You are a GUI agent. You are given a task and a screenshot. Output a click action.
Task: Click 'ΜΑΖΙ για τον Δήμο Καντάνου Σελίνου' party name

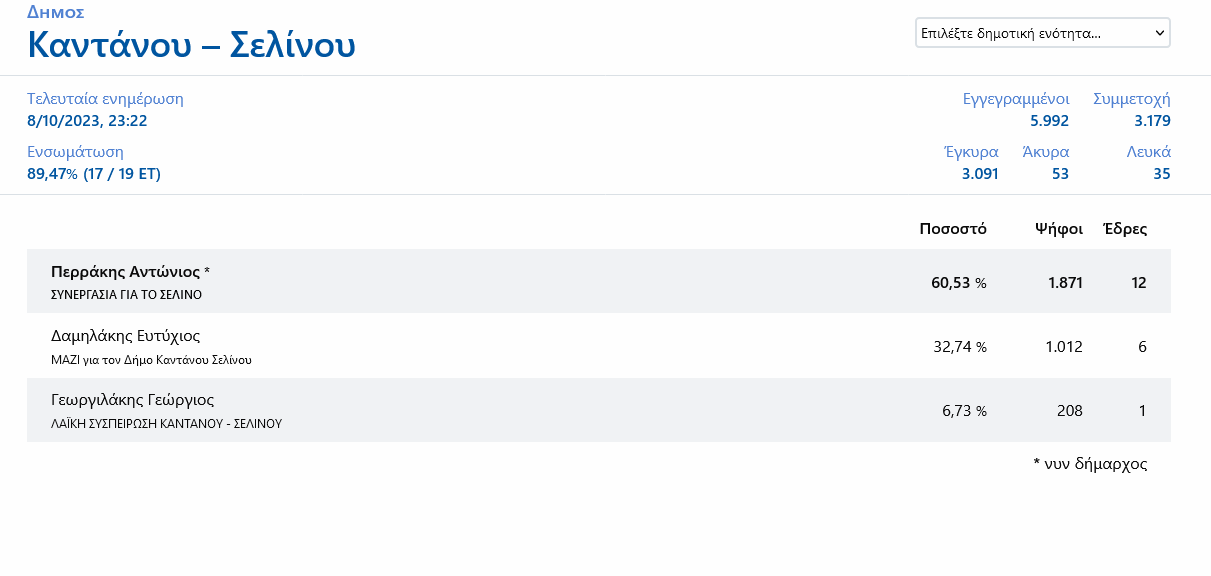tap(151, 359)
